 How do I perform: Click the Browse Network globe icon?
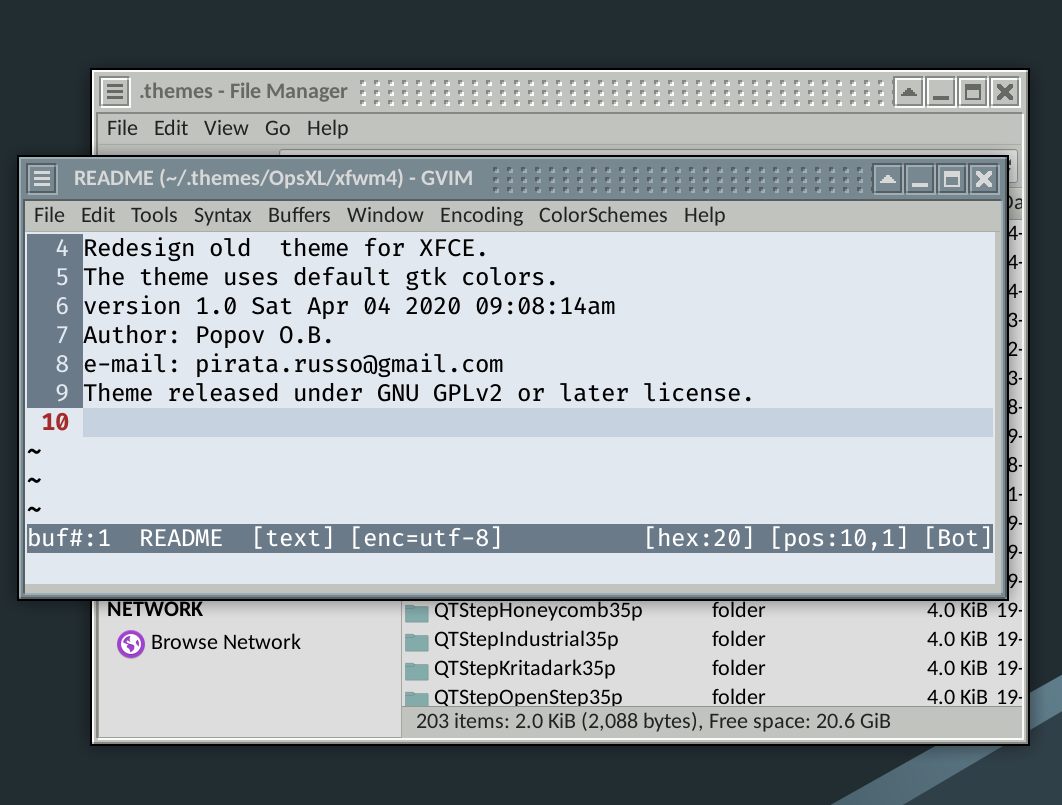pos(131,643)
